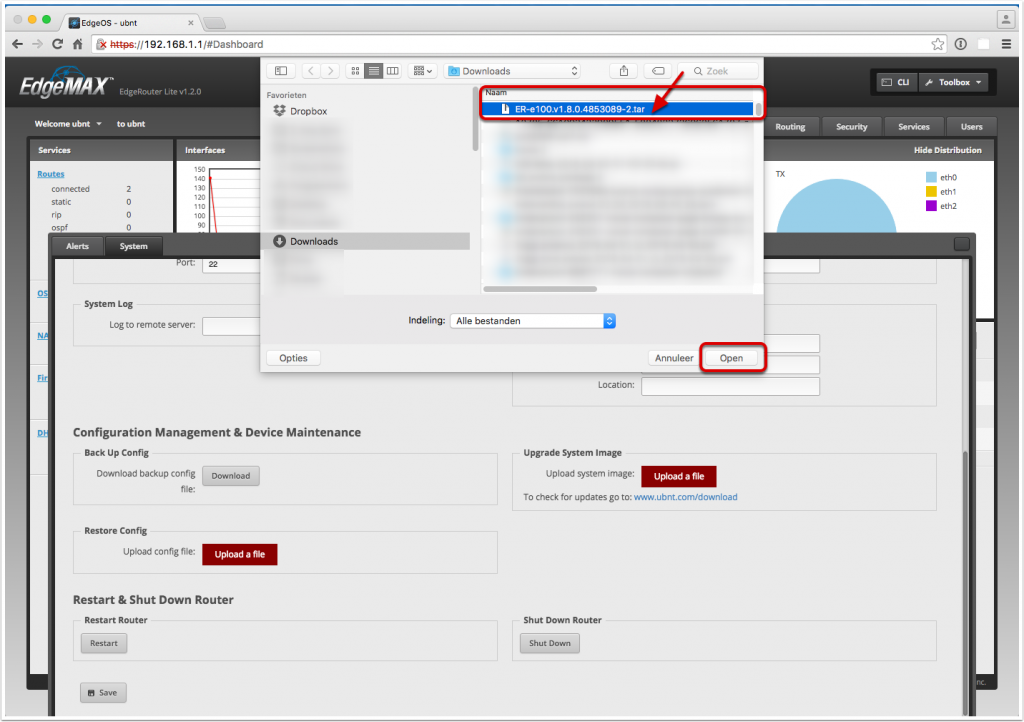Click the eth0 legend color swatch
Image resolution: width=1024 pixels, height=722 pixels.
(931, 177)
